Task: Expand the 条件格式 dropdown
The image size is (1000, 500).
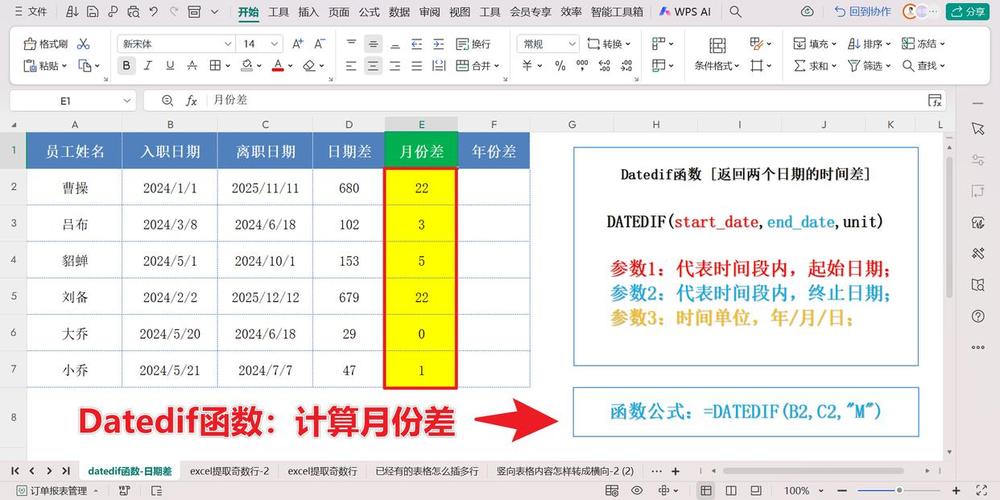Action: [737, 66]
